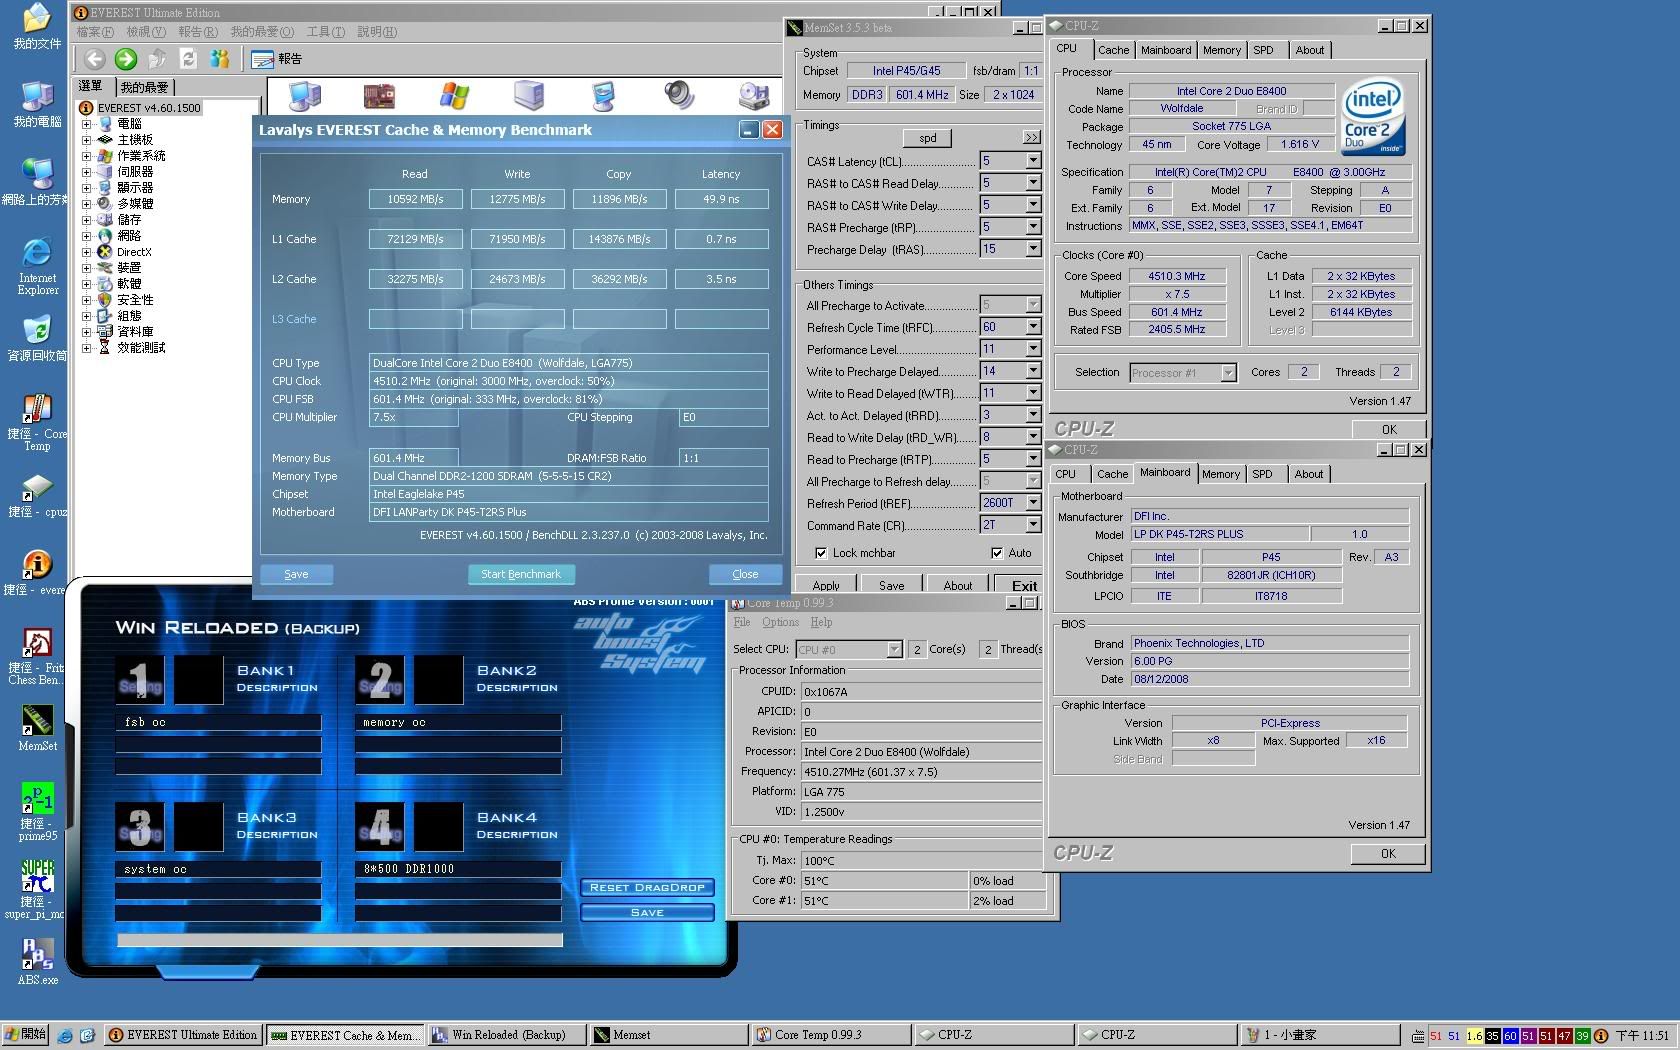This screenshot has width=1680, height=1050.
Task: Click the Apply button in MemSet
Action: 826,585
